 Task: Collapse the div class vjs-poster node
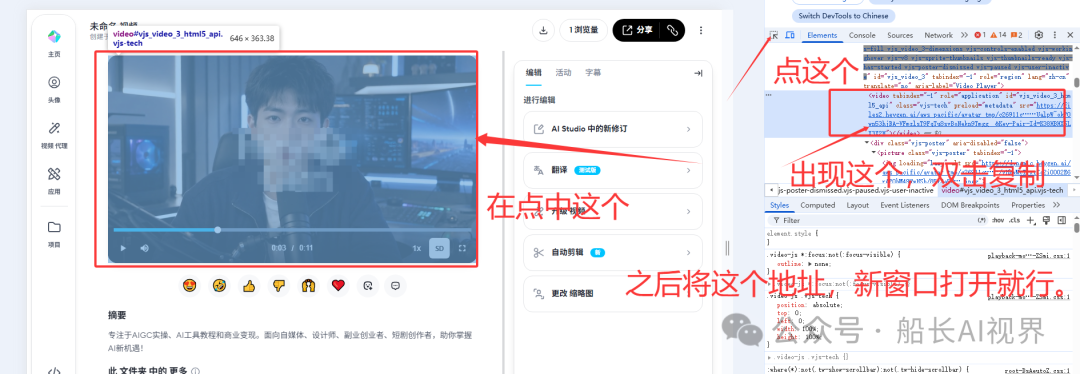tap(867, 143)
